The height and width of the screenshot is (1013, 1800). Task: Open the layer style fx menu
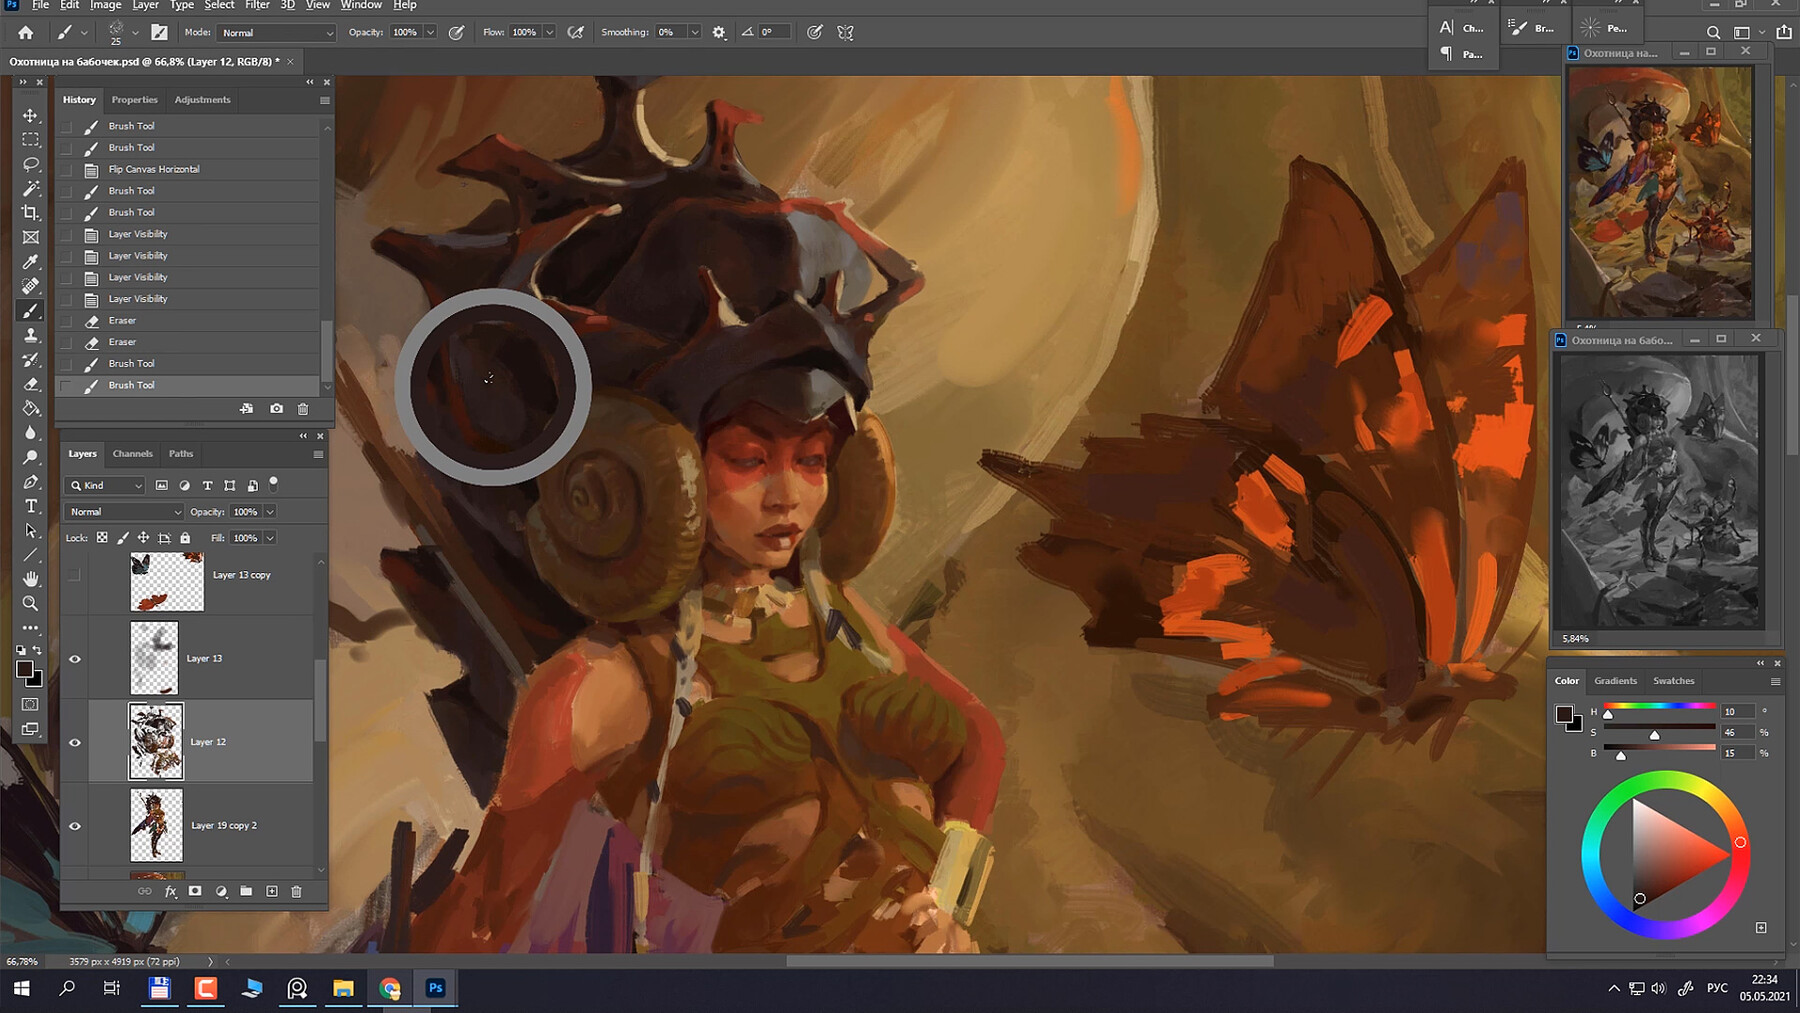(171, 891)
